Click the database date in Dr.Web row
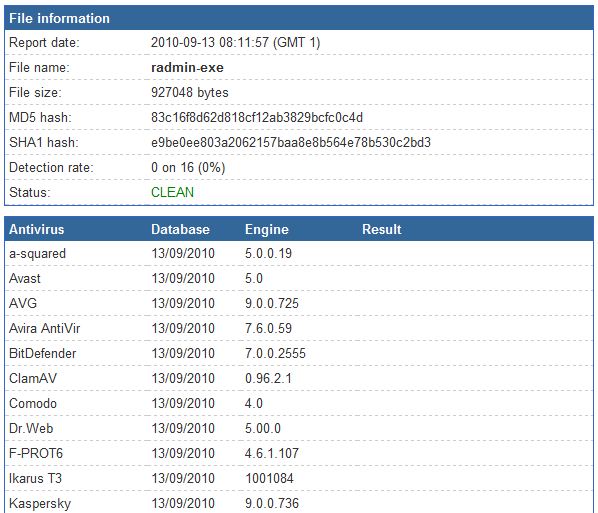The image size is (598, 513). pyautogui.click(x=183, y=428)
